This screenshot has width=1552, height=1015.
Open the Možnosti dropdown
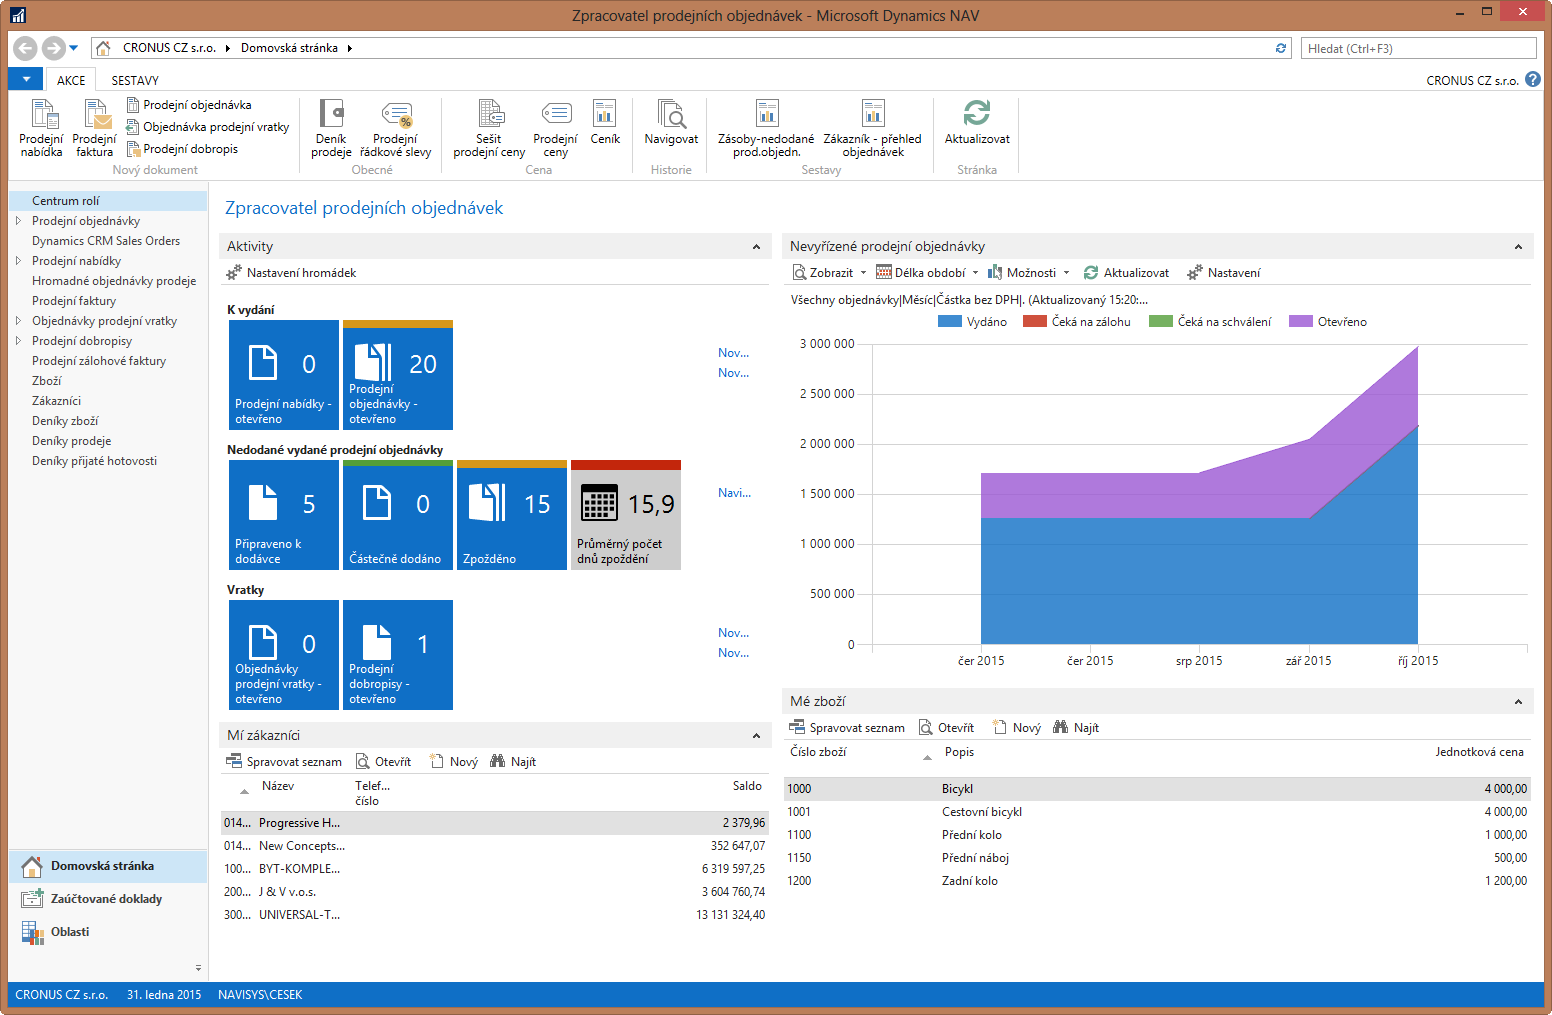[1029, 273]
